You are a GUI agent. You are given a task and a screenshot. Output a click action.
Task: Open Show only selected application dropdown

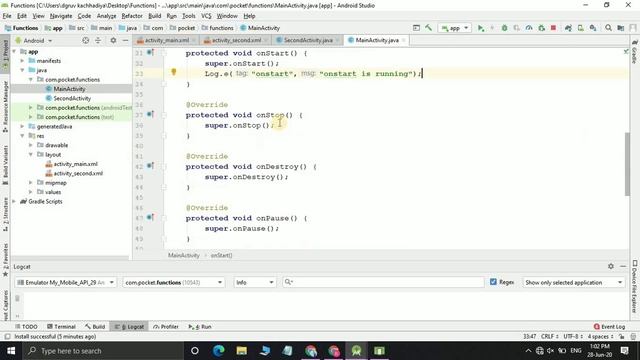pyautogui.click(x=573, y=282)
